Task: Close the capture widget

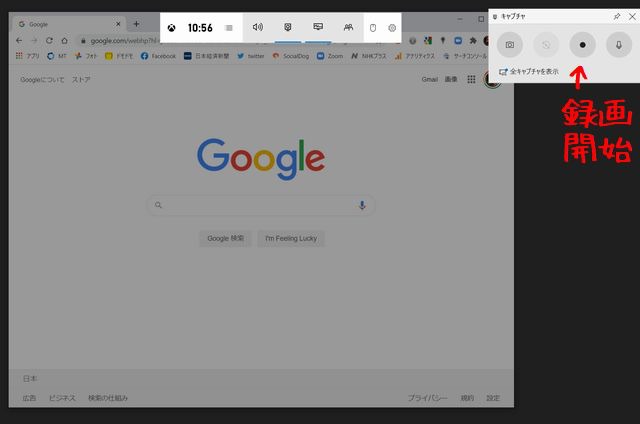Action: click(632, 16)
